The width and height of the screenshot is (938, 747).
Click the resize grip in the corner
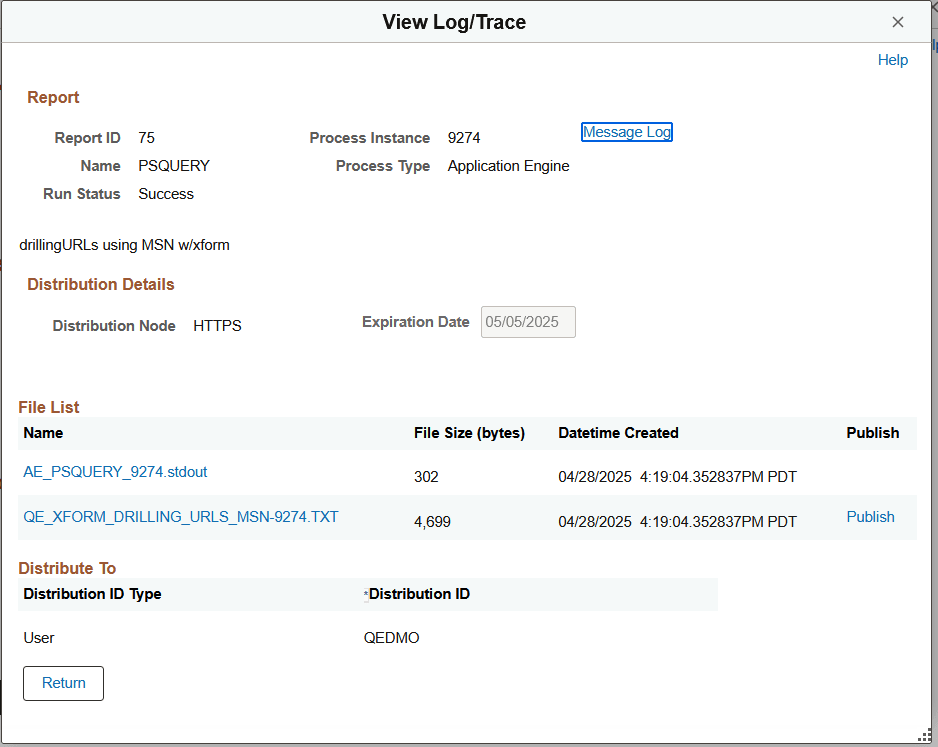pyautogui.click(x=925, y=735)
